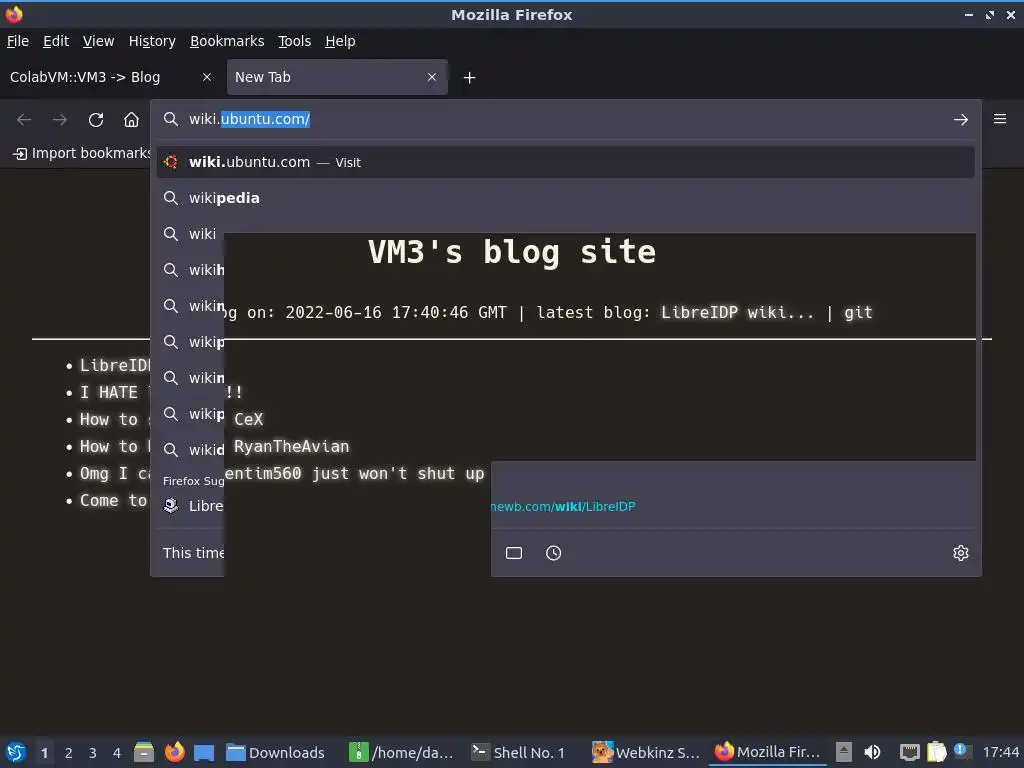Click the newb.com/wiki/LibreIDP suggestion URL
Viewport: 1024px width, 768px height.
pyautogui.click(x=563, y=507)
